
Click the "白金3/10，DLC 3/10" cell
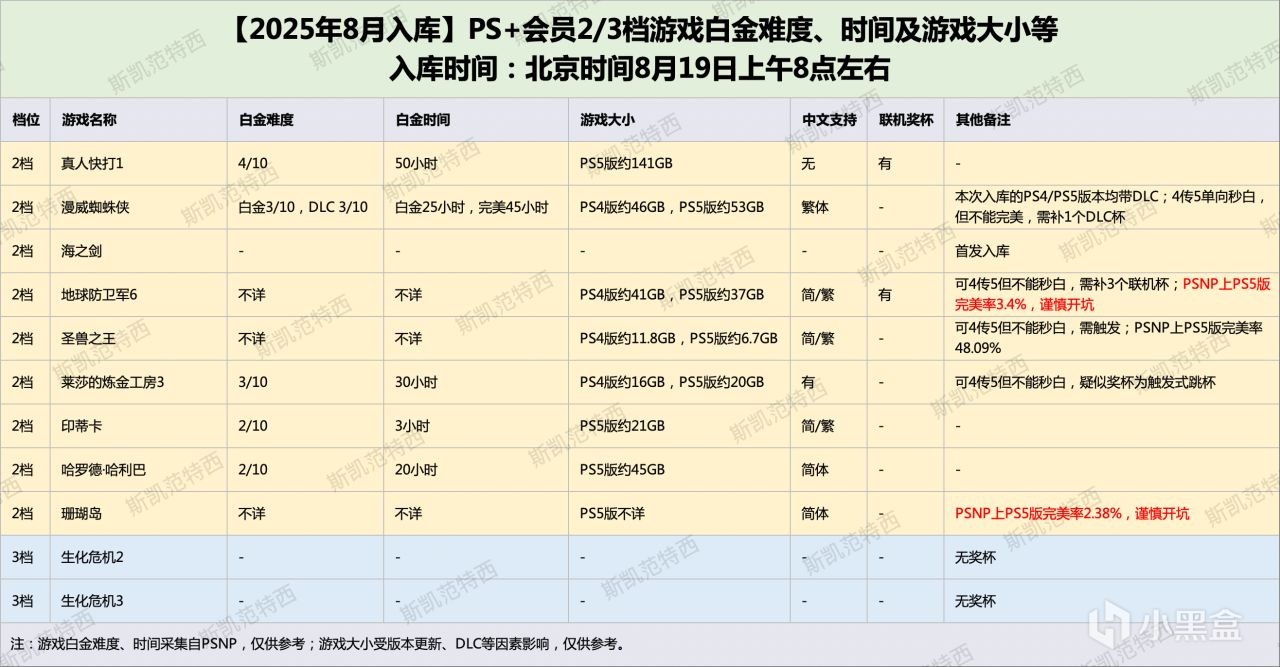click(303, 207)
